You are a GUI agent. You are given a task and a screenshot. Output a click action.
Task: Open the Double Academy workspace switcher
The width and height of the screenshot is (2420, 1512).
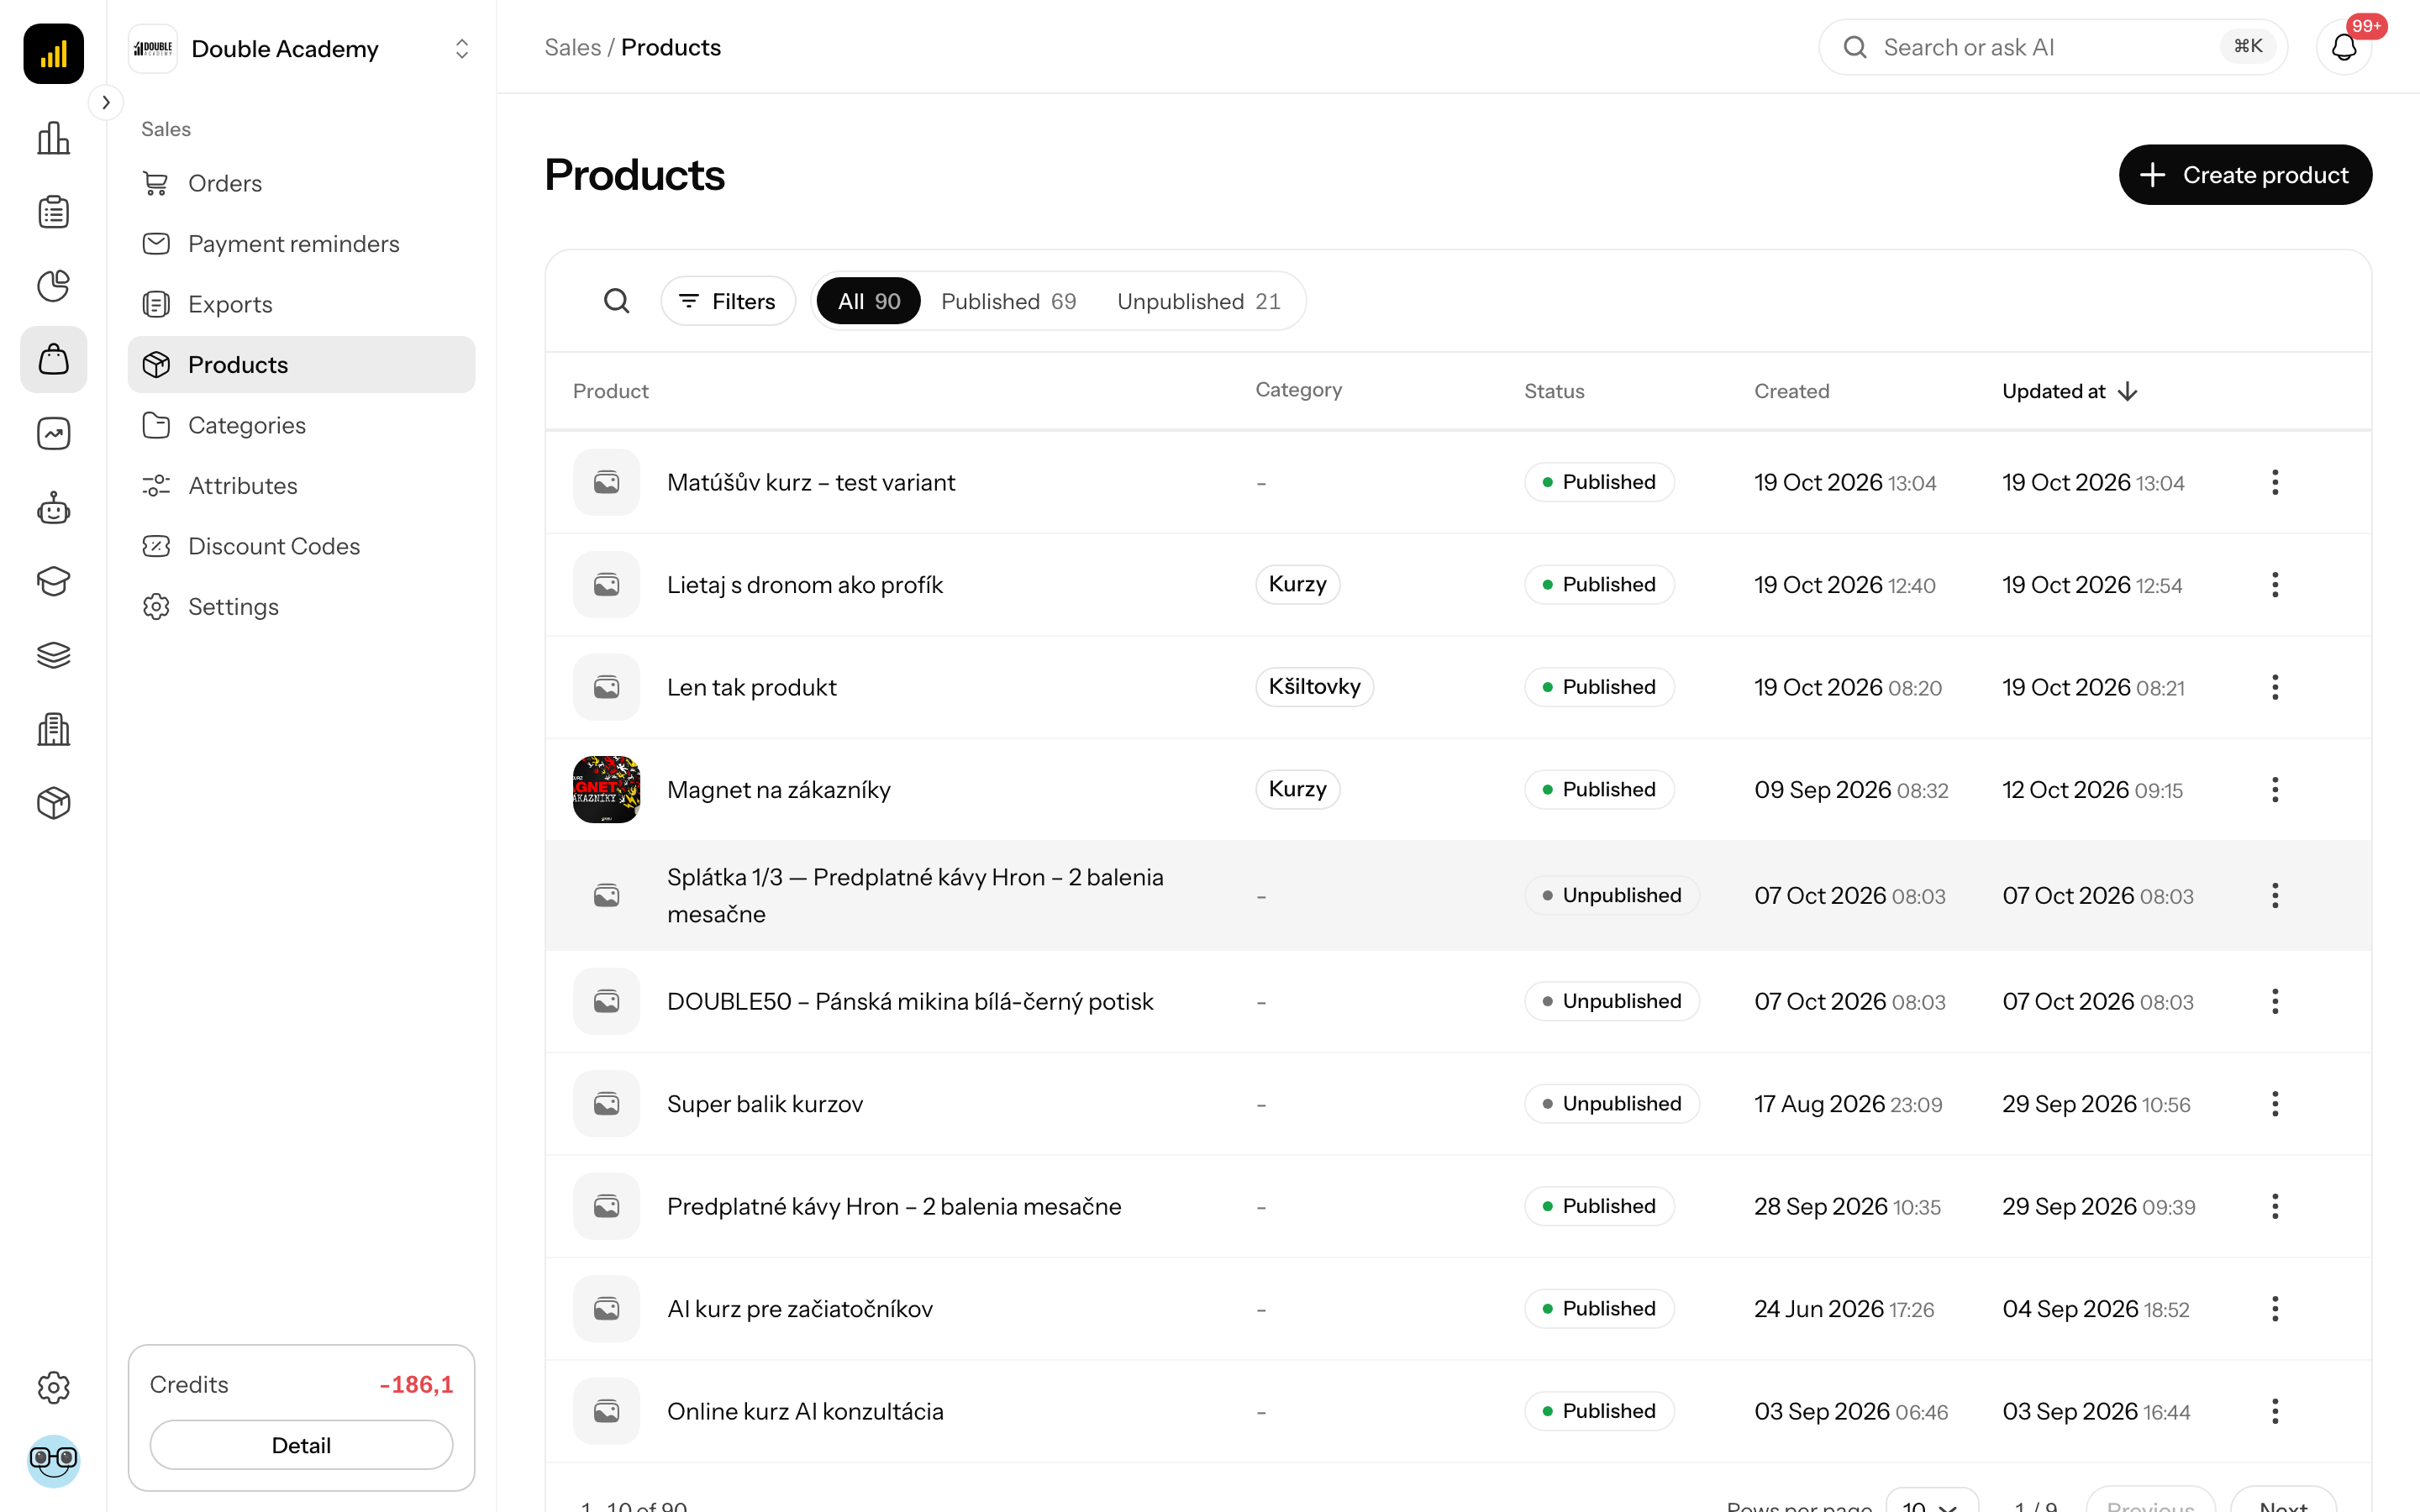(x=301, y=49)
